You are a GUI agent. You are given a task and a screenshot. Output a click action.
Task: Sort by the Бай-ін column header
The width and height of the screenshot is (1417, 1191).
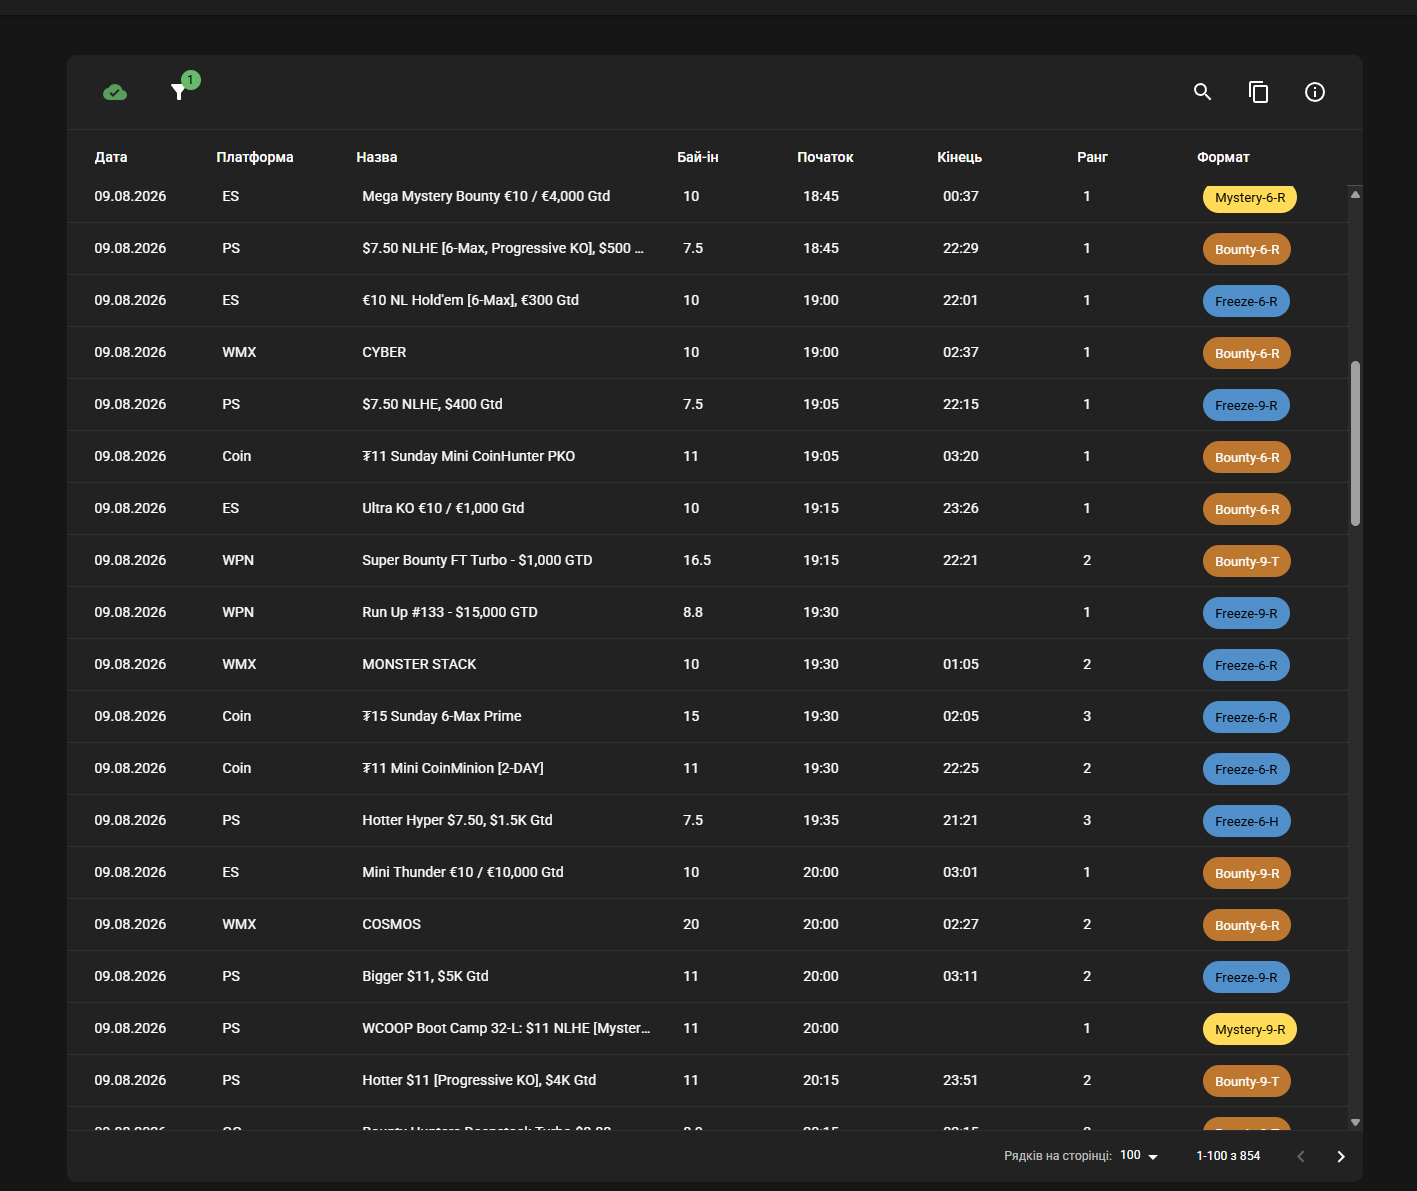pyautogui.click(x=698, y=157)
